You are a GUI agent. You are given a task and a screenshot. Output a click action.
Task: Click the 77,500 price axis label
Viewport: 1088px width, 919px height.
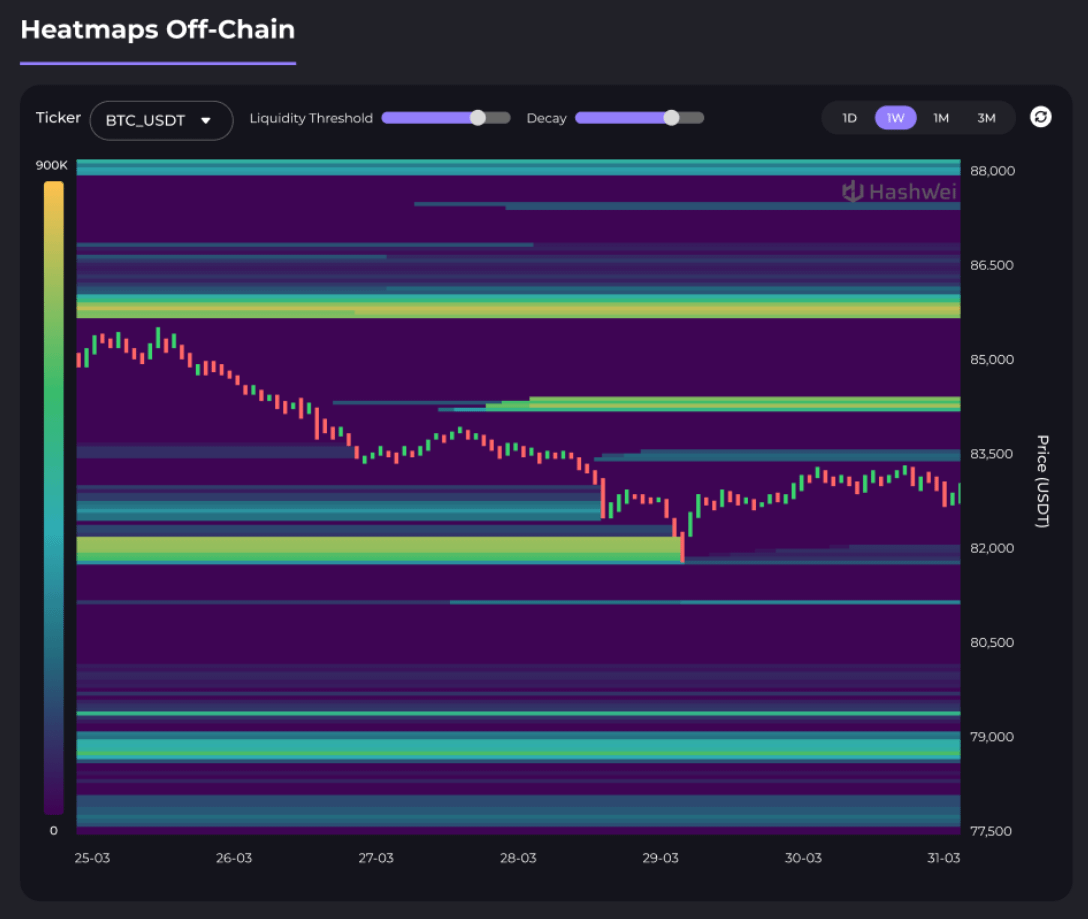click(x=992, y=831)
